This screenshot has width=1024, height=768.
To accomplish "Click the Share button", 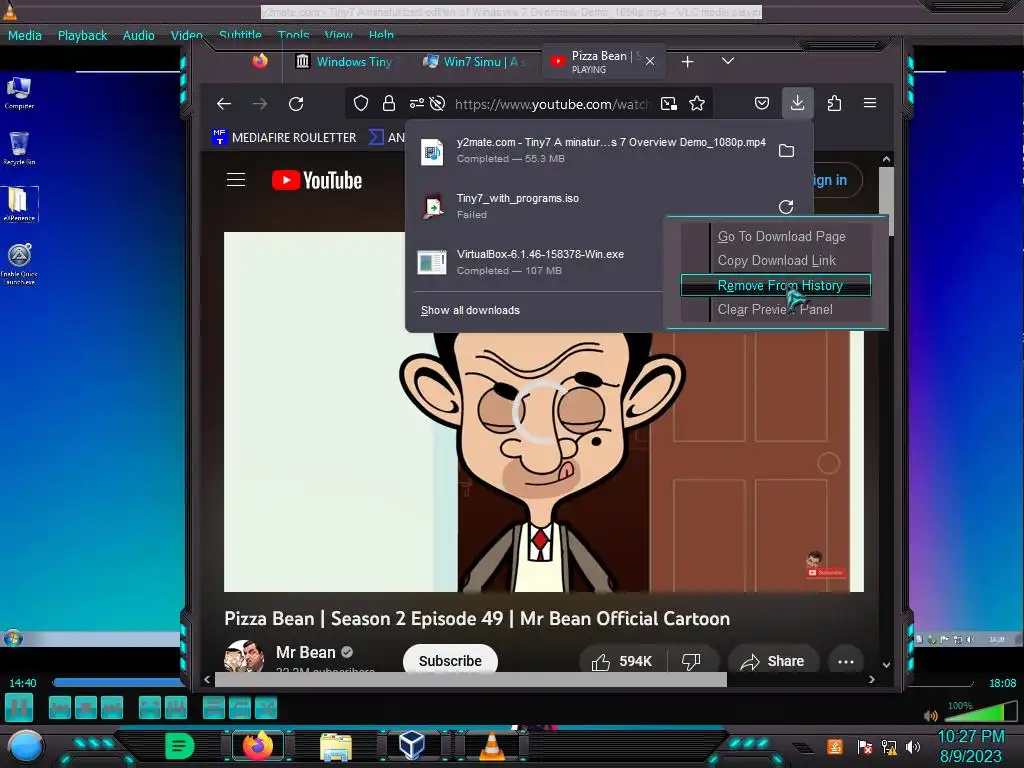I will point(773,660).
